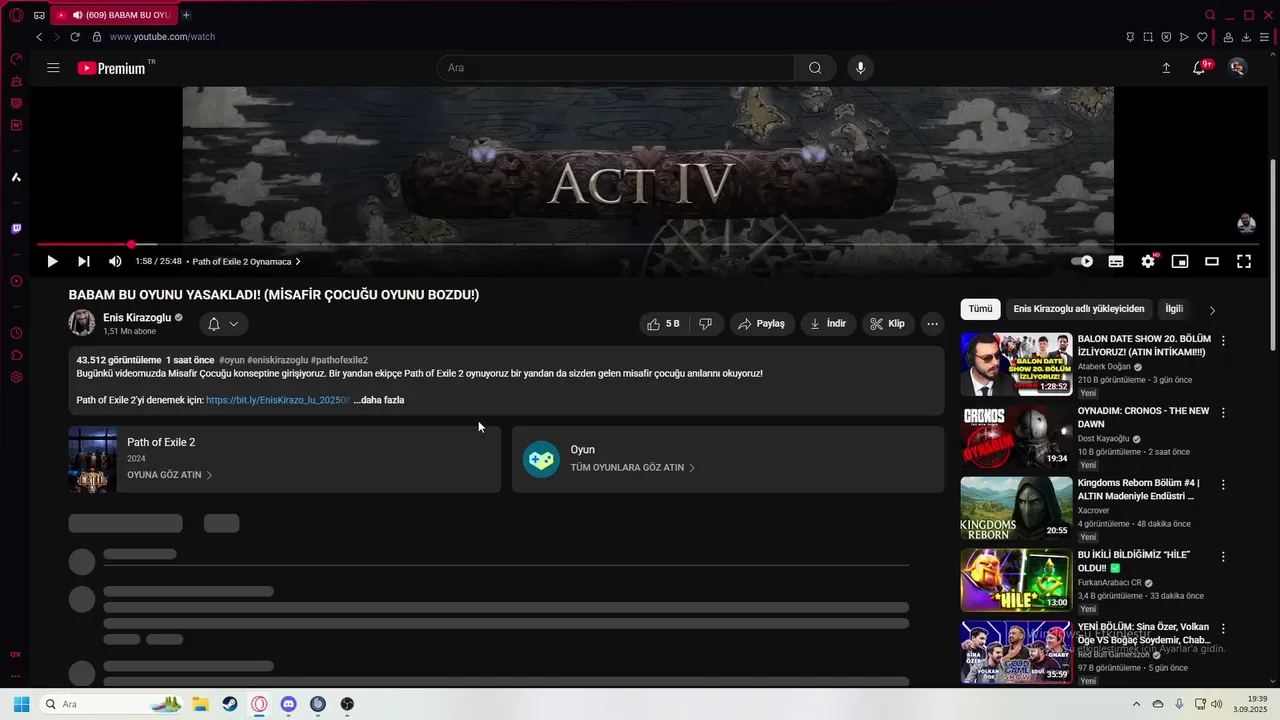Open a new browser tab with plus

[186, 15]
